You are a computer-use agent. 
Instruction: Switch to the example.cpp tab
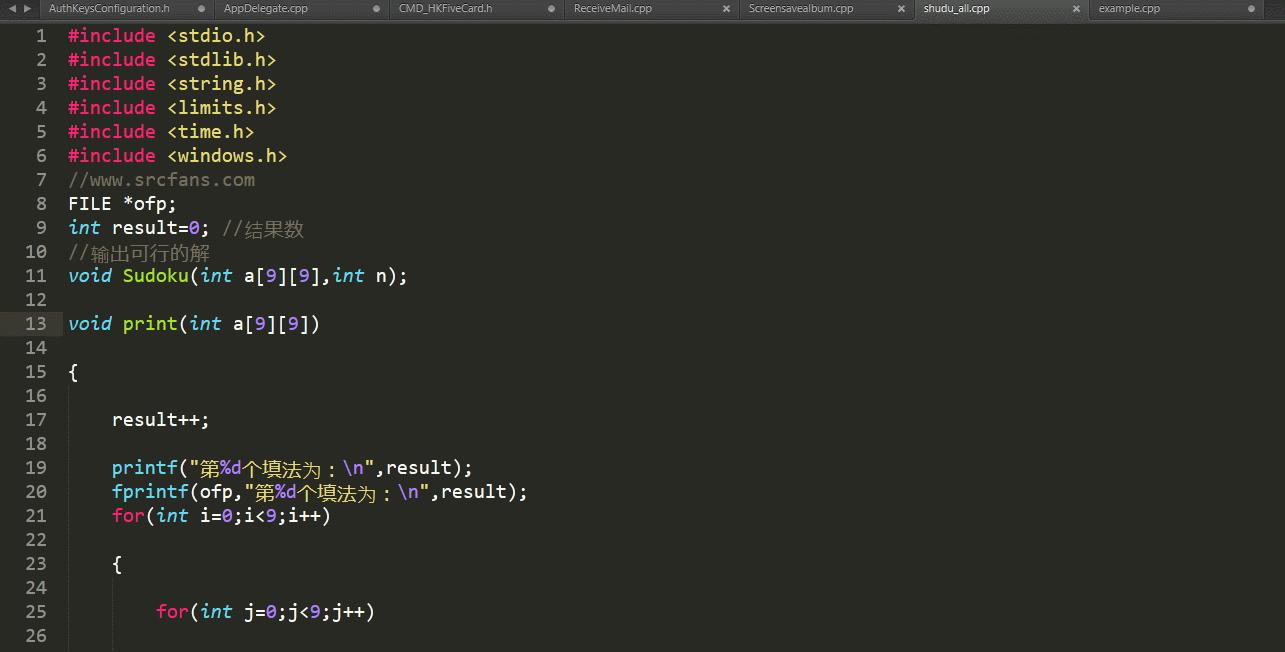1129,8
